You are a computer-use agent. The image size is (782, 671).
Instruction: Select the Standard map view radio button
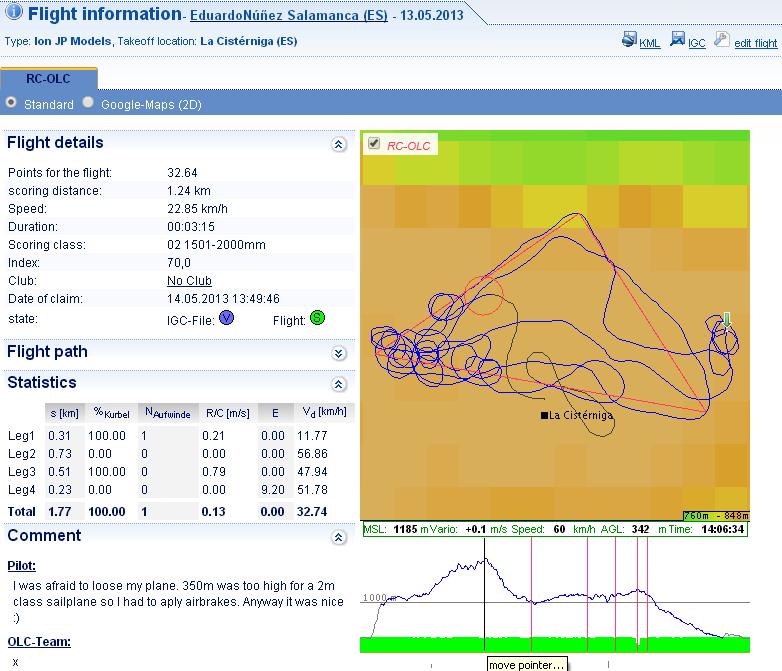click(x=12, y=103)
